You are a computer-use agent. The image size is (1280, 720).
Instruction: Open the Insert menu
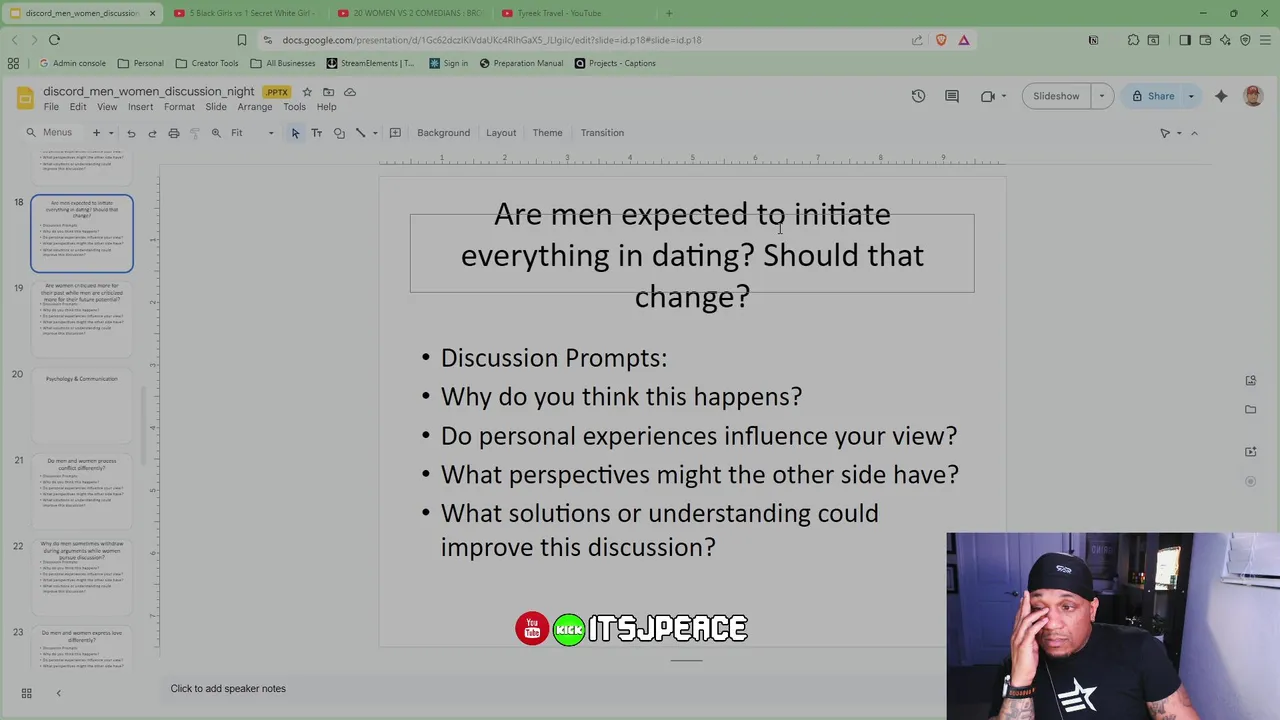coord(140,107)
